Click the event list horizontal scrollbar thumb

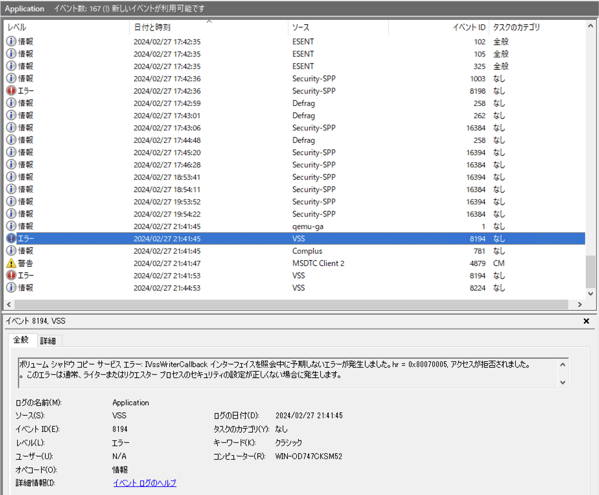point(291,304)
